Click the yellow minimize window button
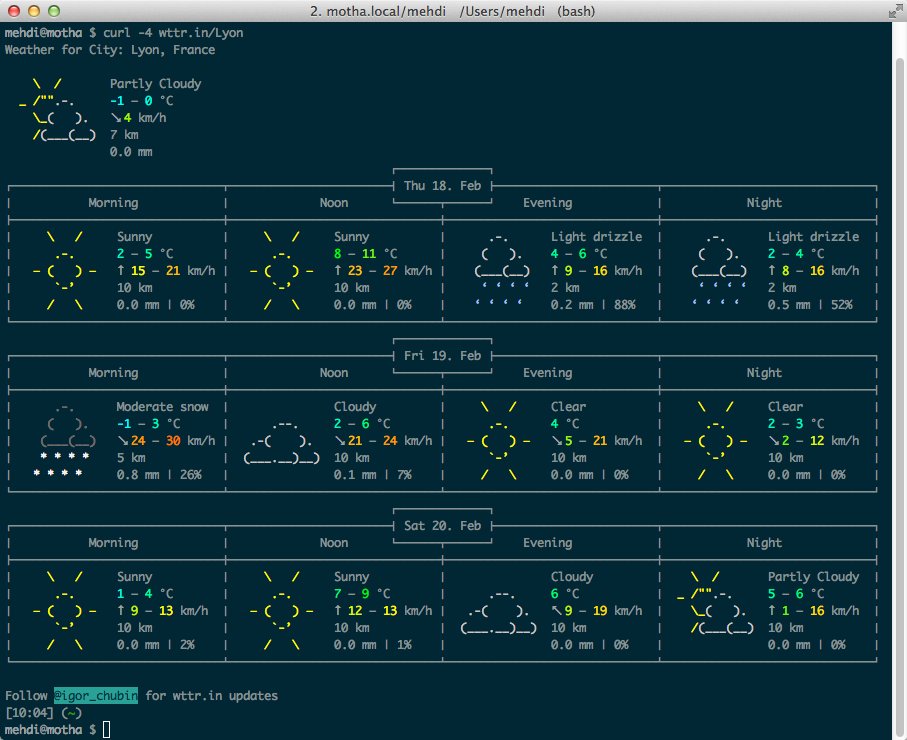Image resolution: width=907 pixels, height=740 pixels. [x=34, y=10]
